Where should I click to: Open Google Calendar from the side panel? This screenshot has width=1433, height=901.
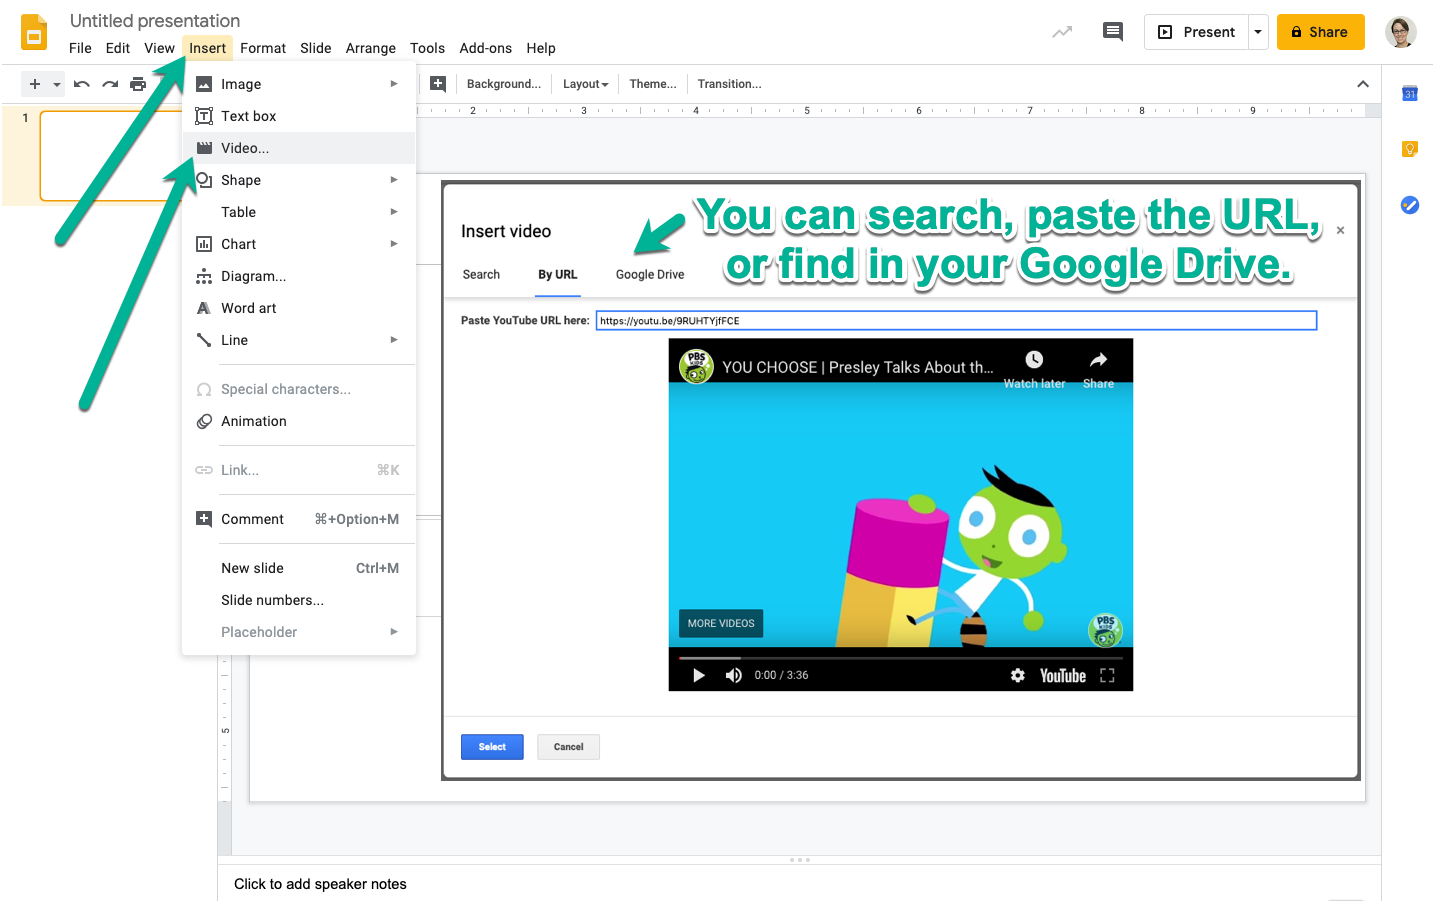1409,93
